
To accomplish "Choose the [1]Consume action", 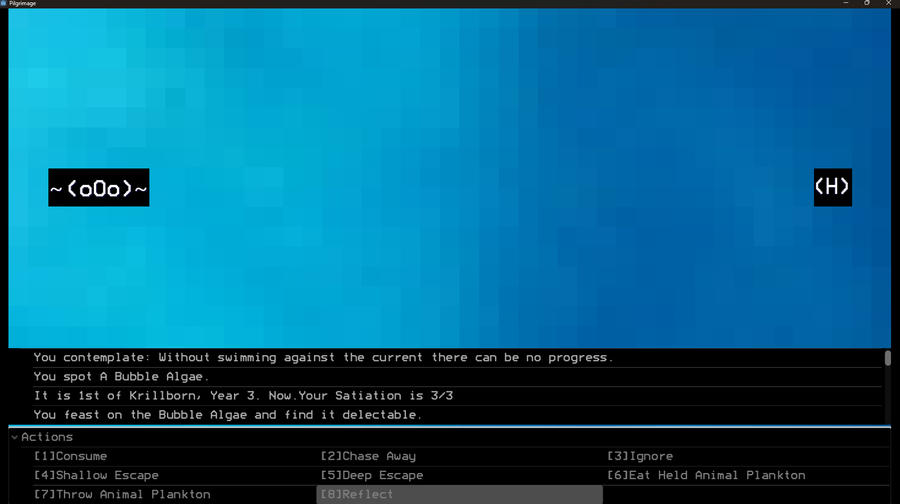I will pyautogui.click(x=71, y=456).
